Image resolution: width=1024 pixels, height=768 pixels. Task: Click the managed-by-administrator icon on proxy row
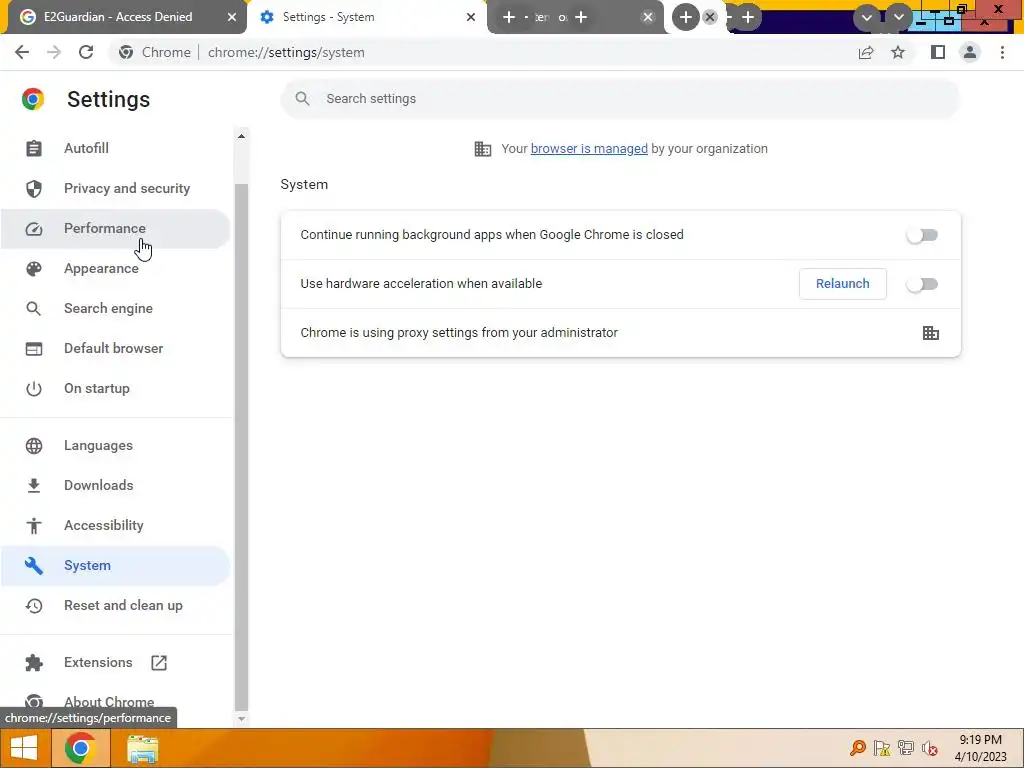931,333
